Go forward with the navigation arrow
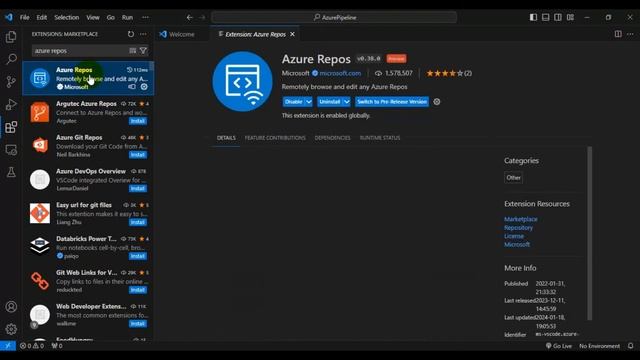The width and height of the screenshot is (640, 360). coord(202,18)
